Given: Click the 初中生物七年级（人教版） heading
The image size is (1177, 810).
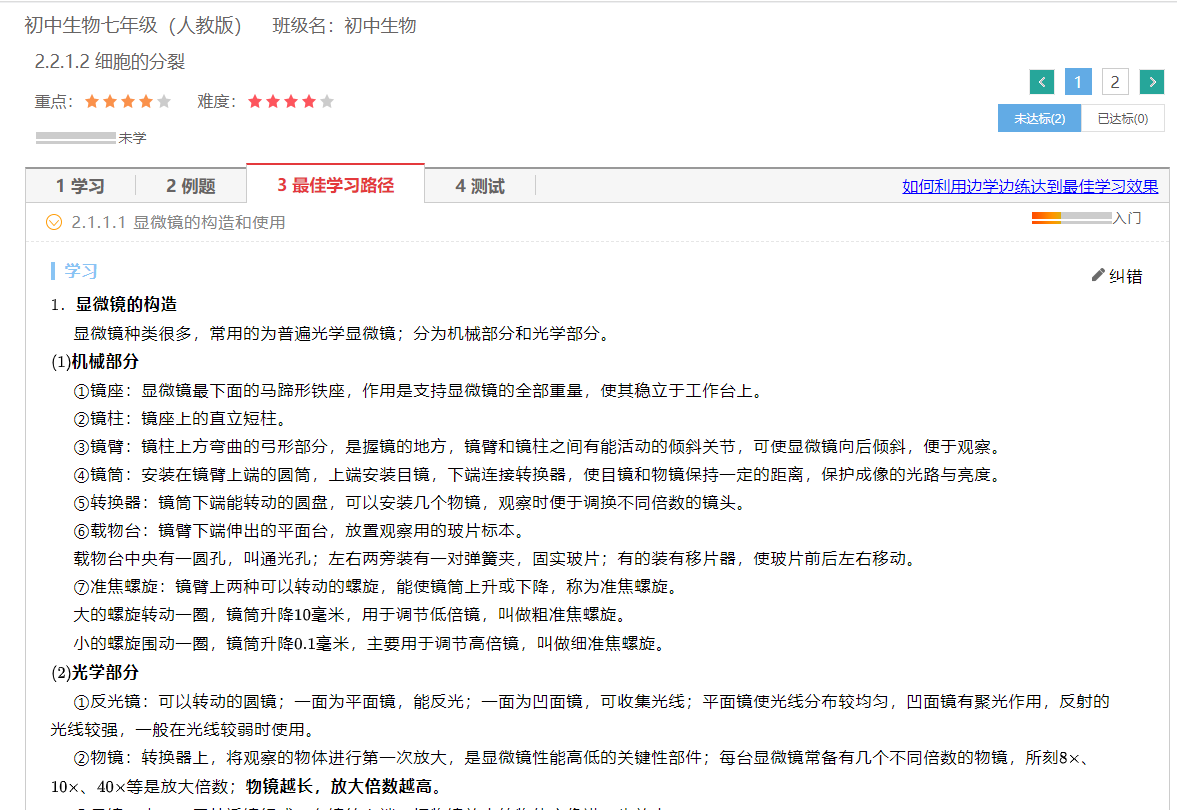Looking at the screenshot, I should click(x=133, y=26).
